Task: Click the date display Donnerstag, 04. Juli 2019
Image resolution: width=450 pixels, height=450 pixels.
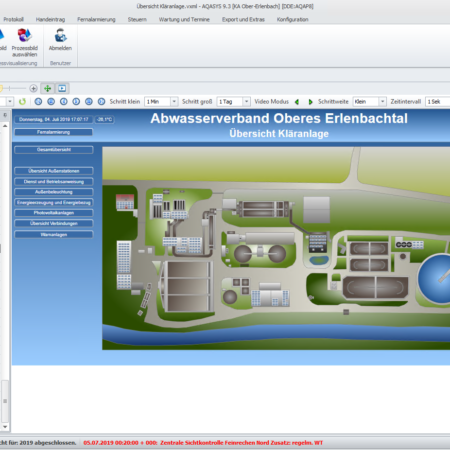Action: coord(53,119)
